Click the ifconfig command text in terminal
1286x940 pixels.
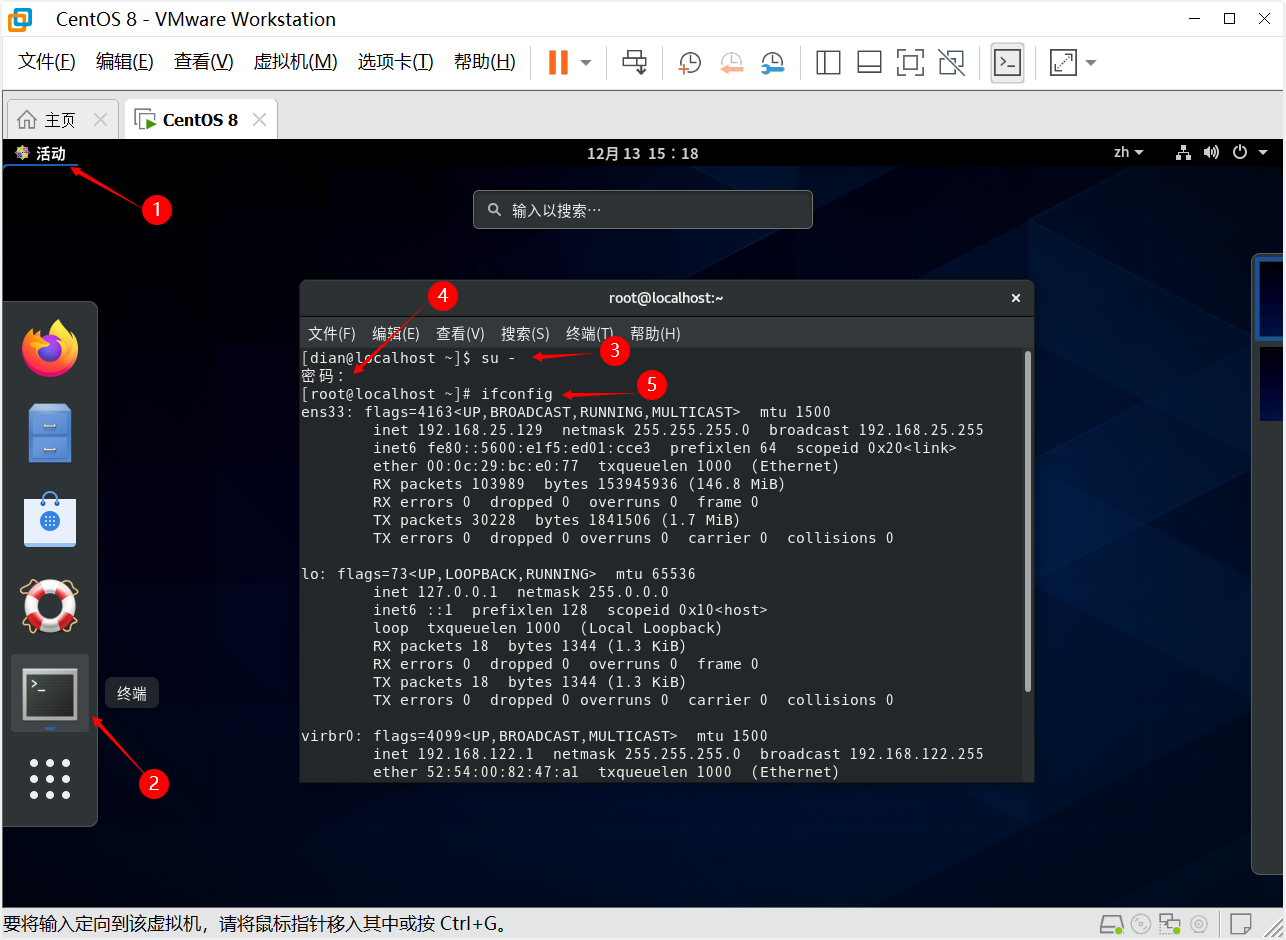tap(517, 394)
